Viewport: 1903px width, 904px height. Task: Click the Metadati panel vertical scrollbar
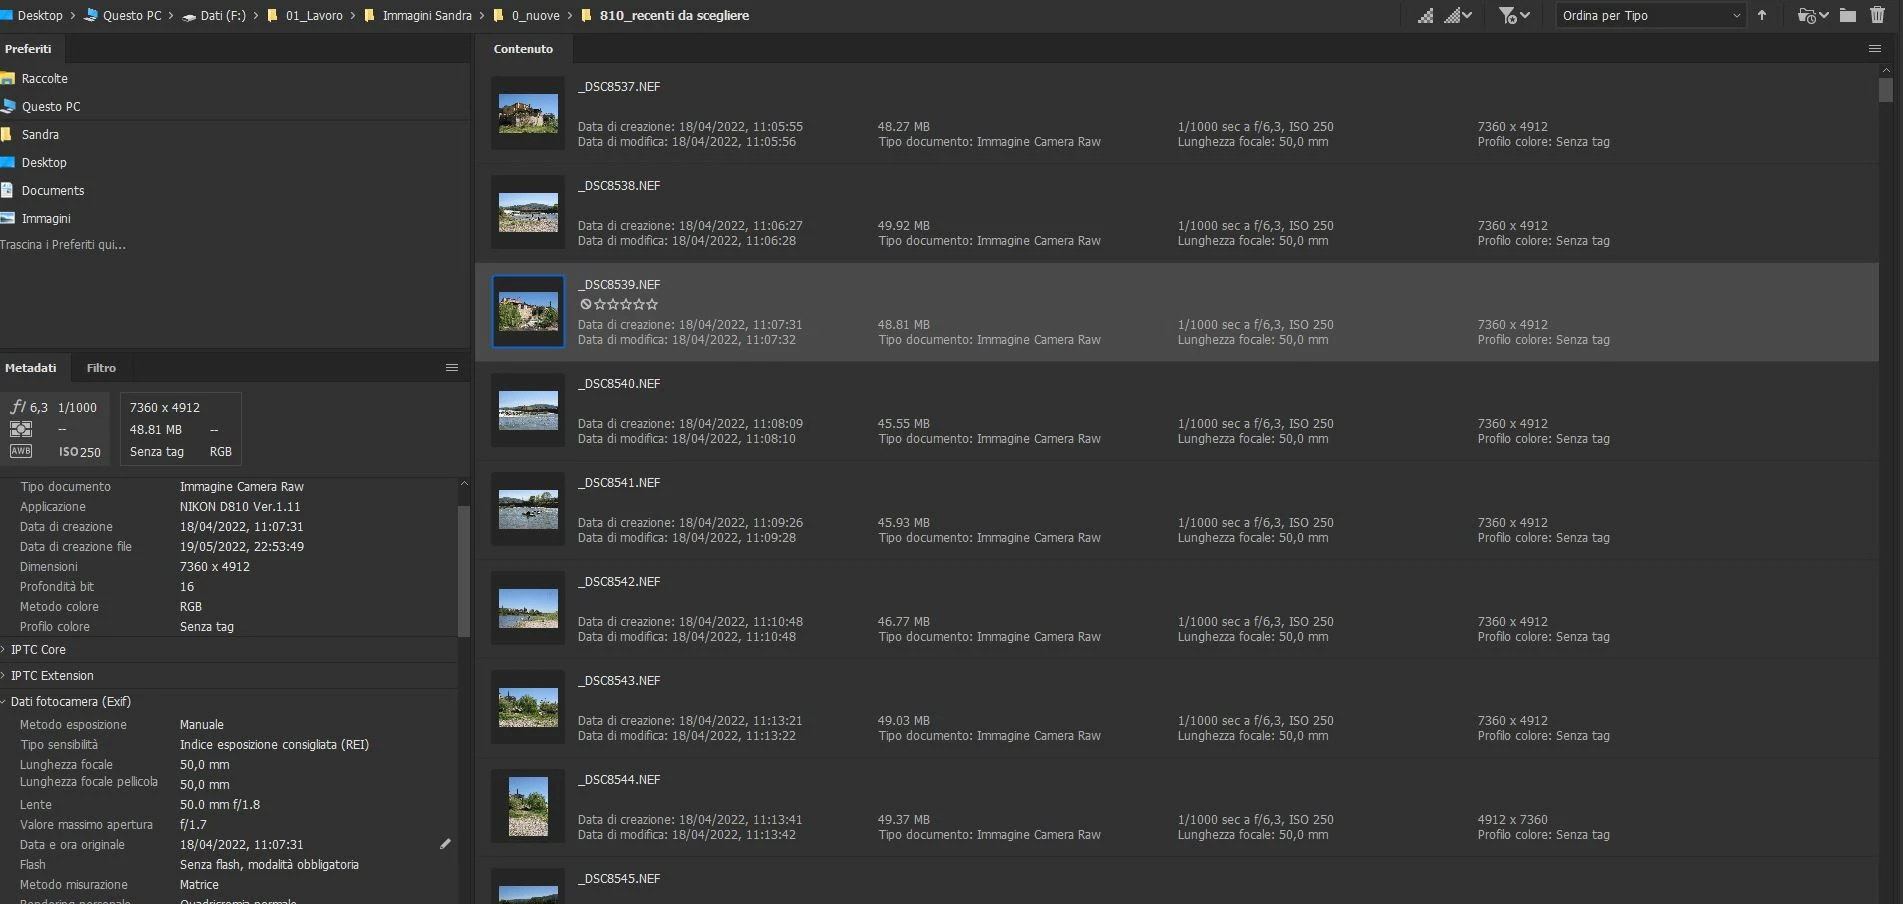click(x=464, y=570)
